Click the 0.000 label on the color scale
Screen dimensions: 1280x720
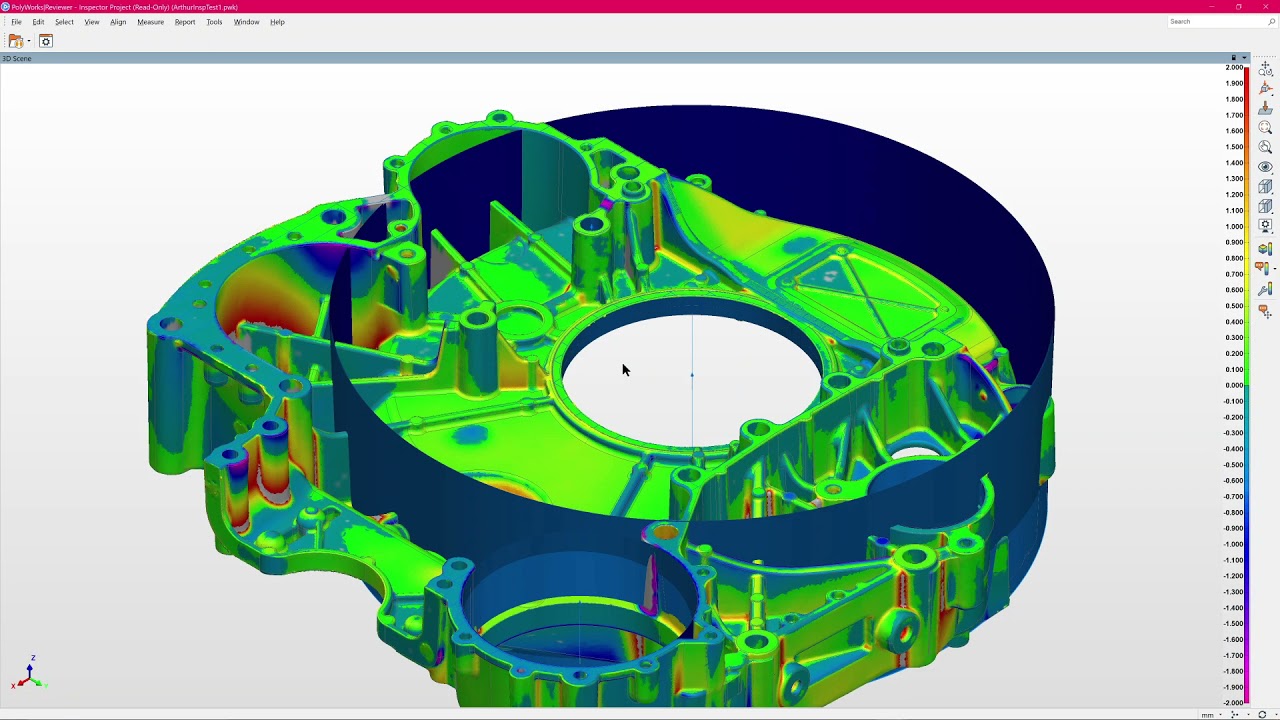1234,385
